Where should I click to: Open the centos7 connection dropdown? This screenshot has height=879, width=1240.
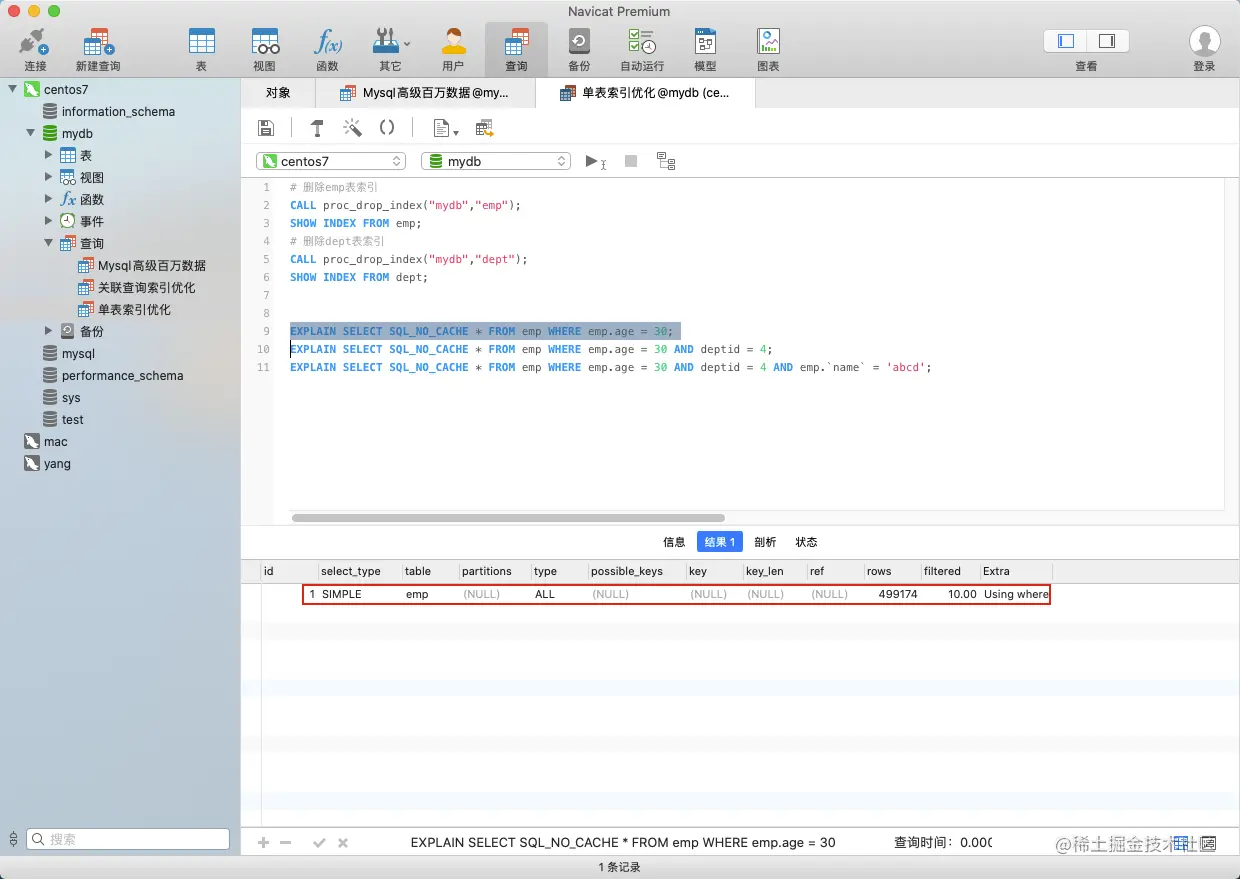pyautogui.click(x=331, y=161)
